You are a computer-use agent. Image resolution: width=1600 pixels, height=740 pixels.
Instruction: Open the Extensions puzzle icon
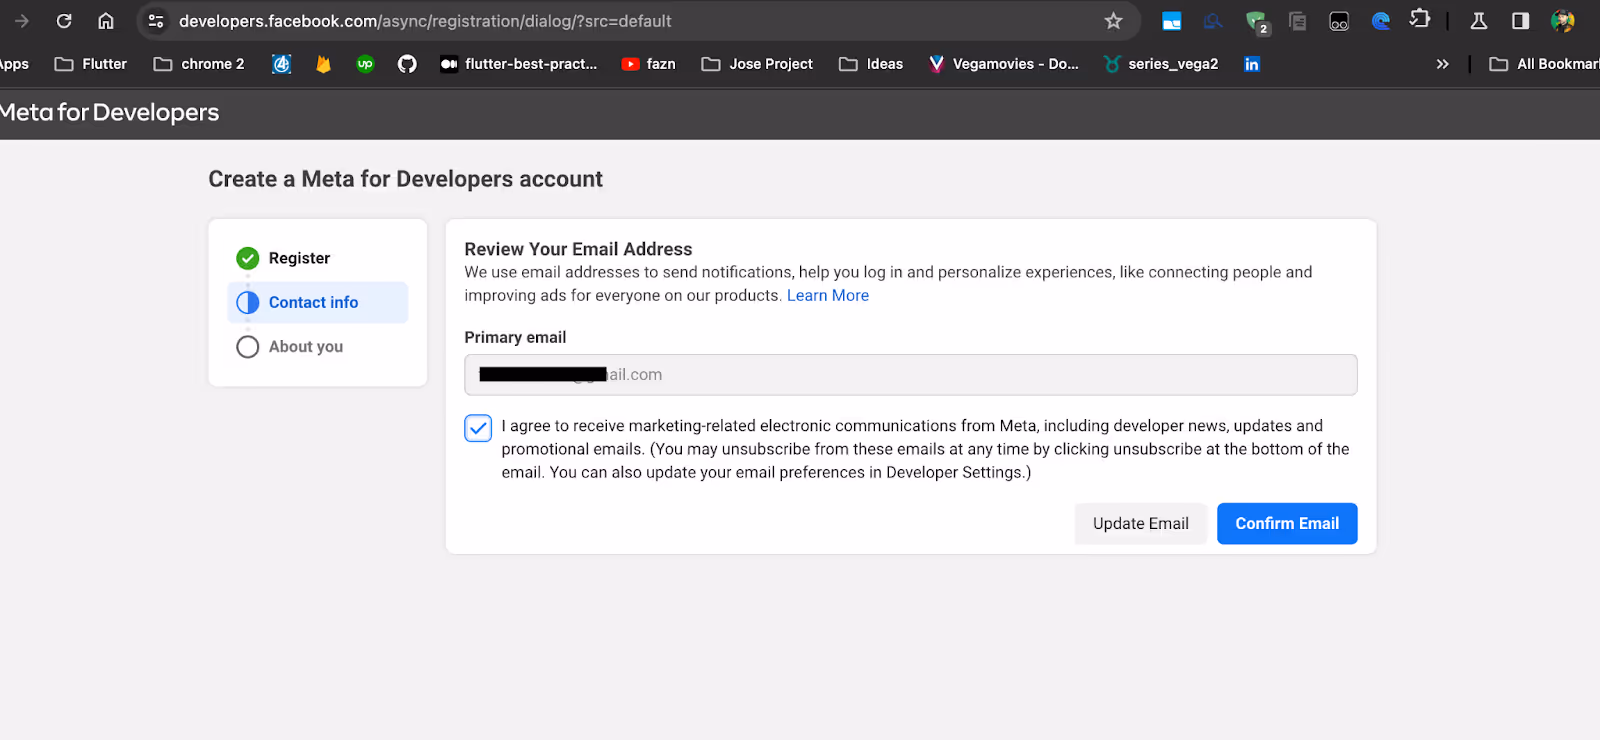1420,19
